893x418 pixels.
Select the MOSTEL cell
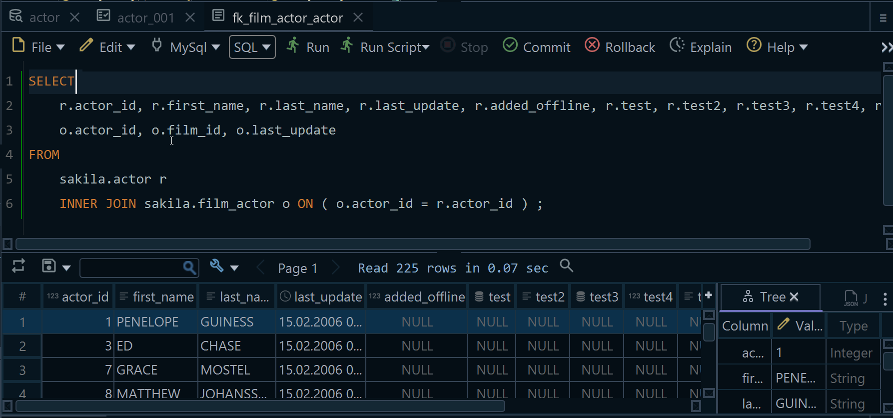pyautogui.click(x=236, y=370)
